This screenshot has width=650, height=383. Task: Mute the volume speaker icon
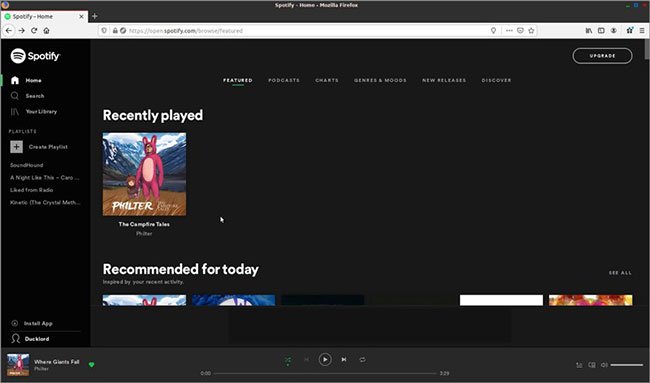(604, 365)
